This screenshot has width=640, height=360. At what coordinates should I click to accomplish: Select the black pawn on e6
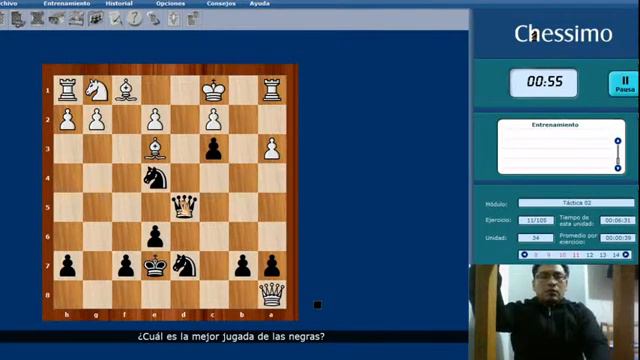click(x=155, y=236)
